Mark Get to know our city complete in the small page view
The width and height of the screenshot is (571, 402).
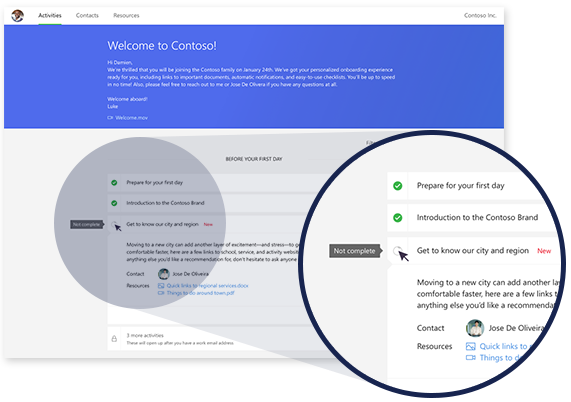pos(114,224)
